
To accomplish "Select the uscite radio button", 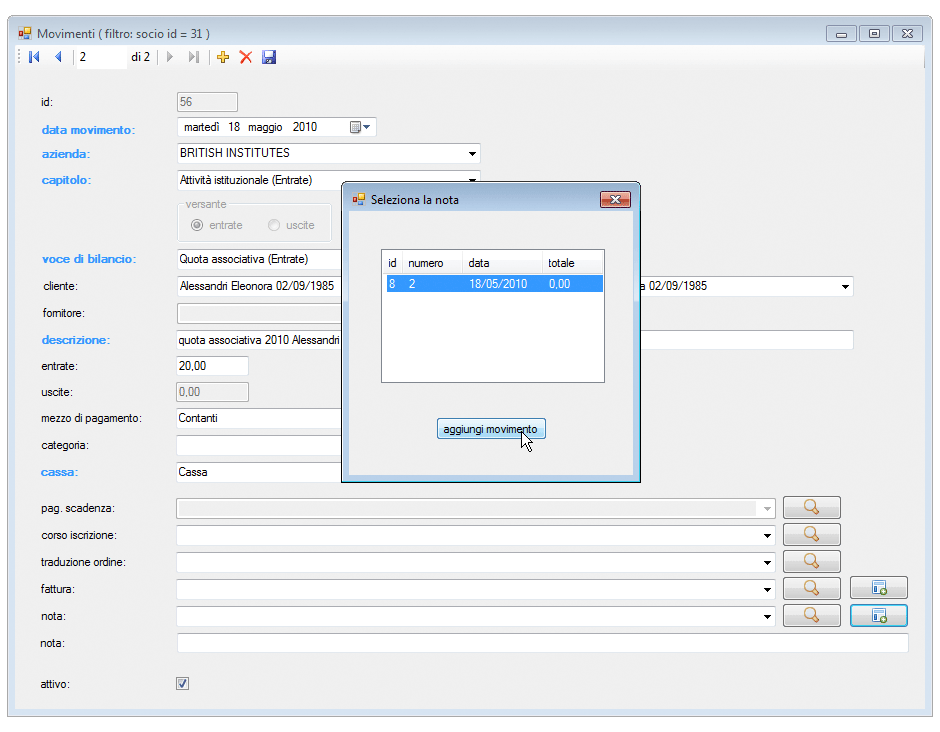I will pos(274,225).
